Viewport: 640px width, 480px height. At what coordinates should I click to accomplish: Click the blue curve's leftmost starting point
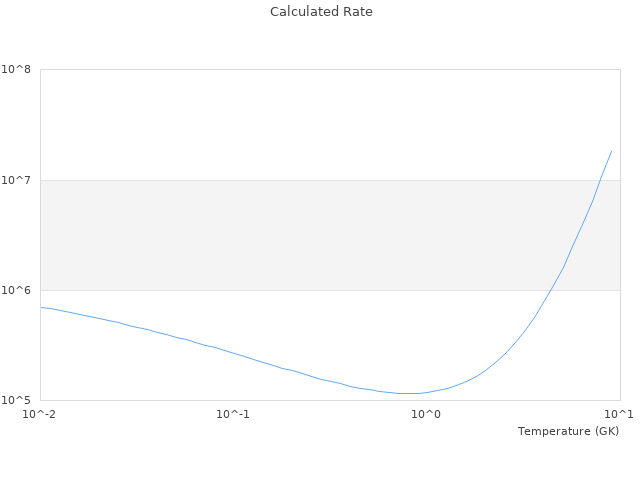(41, 307)
